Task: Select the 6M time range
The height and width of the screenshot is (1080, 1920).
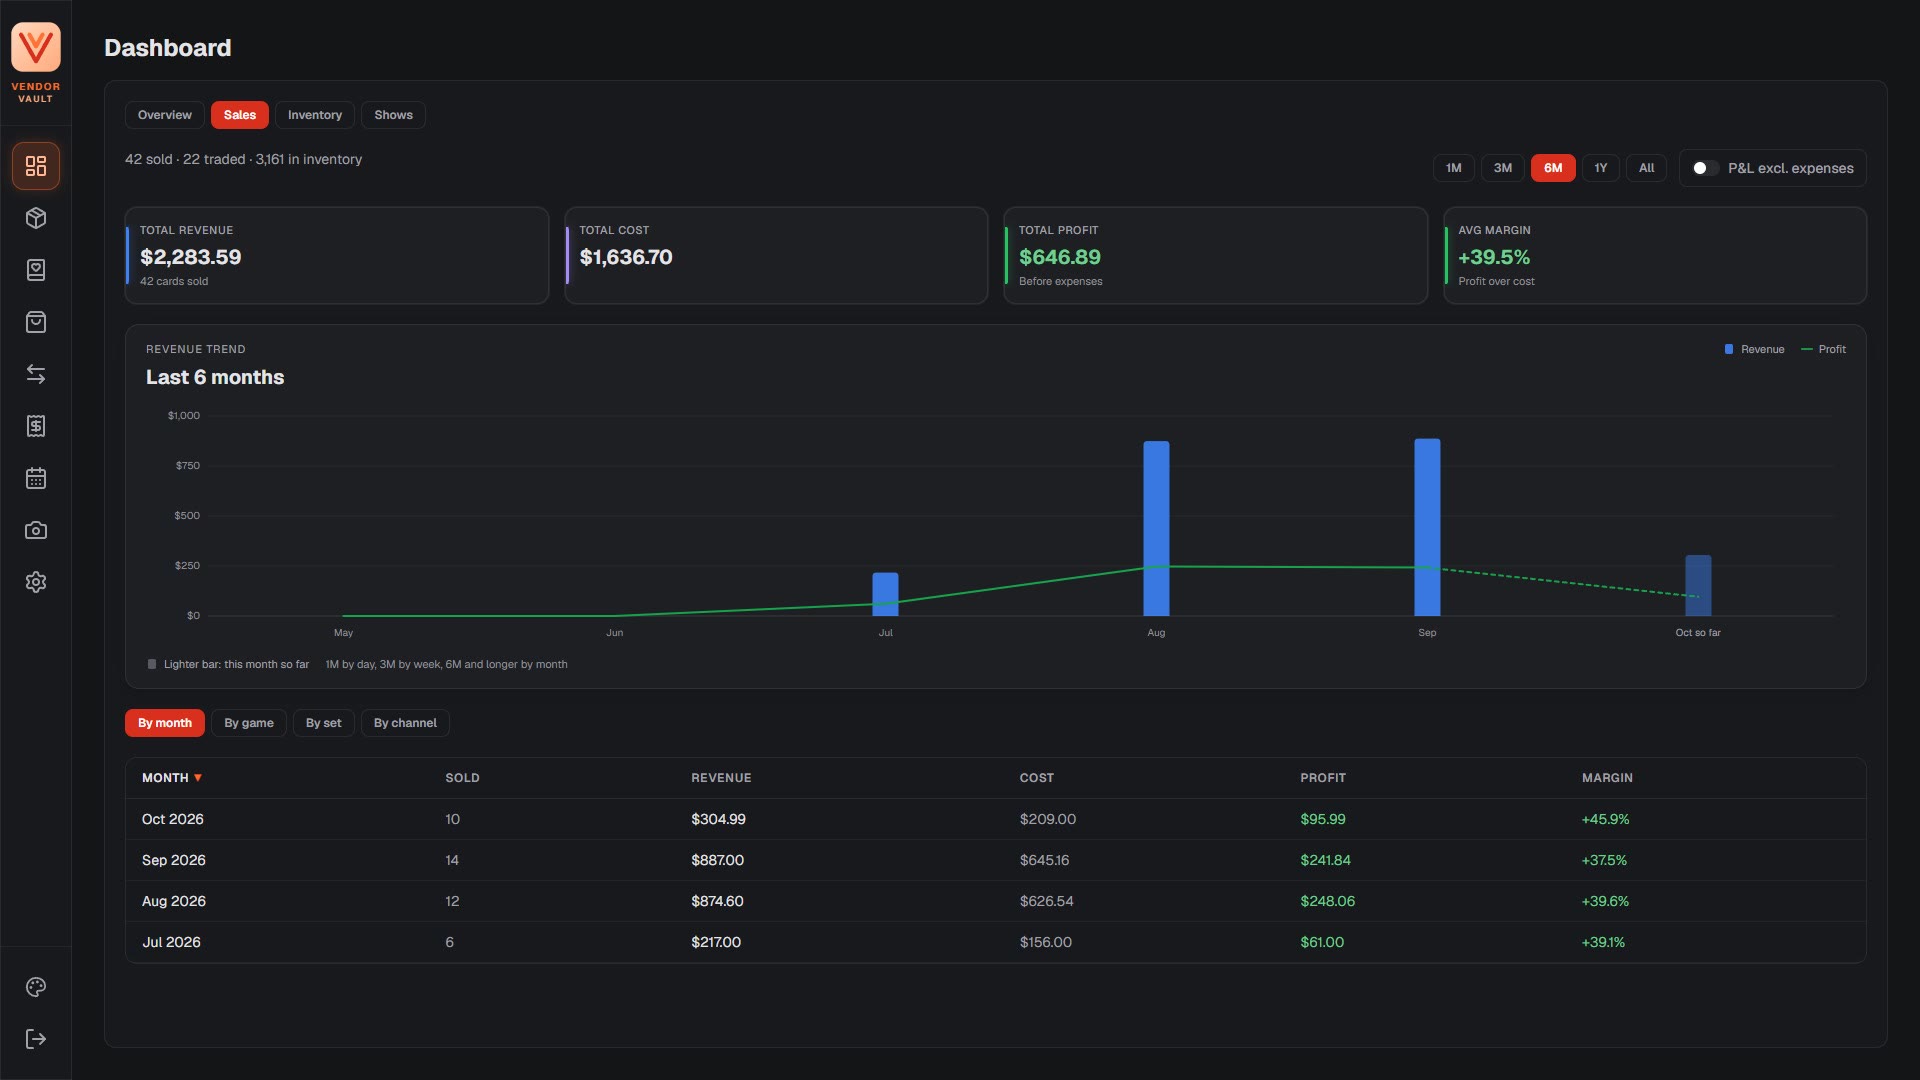Action: (1553, 168)
